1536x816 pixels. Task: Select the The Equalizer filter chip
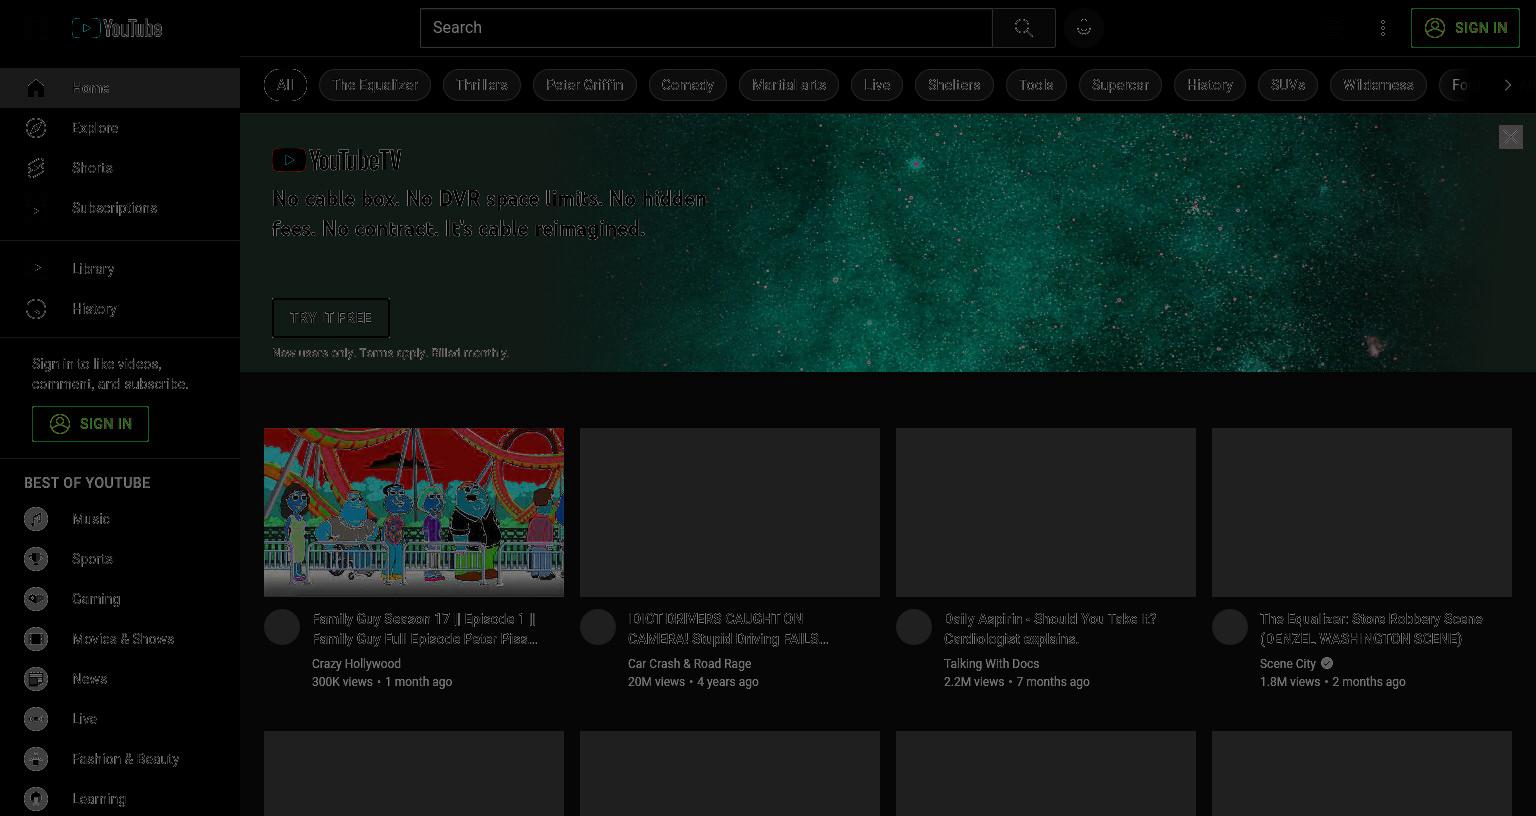tap(375, 85)
